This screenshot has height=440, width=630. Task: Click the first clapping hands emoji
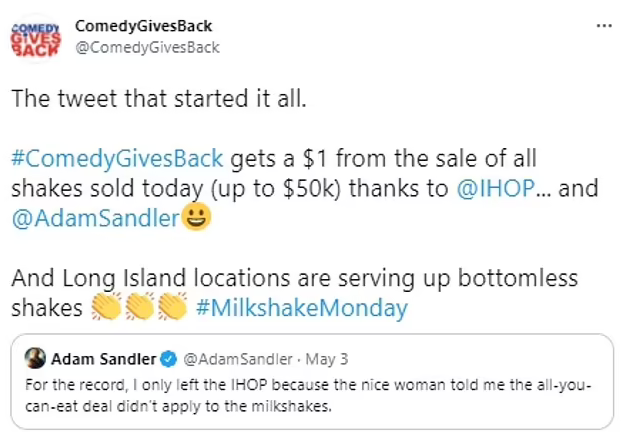click(x=106, y=306)
